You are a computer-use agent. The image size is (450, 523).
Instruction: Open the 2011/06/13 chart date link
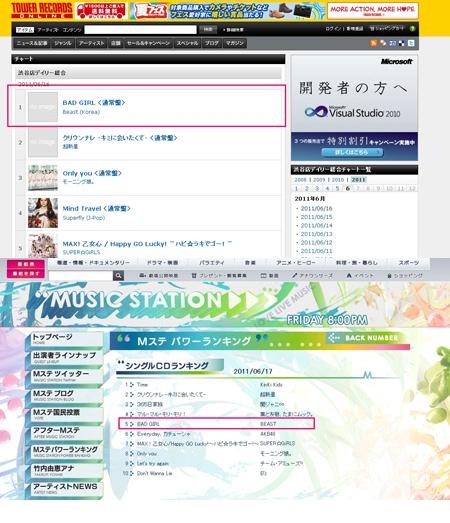[x=316, y=234]
